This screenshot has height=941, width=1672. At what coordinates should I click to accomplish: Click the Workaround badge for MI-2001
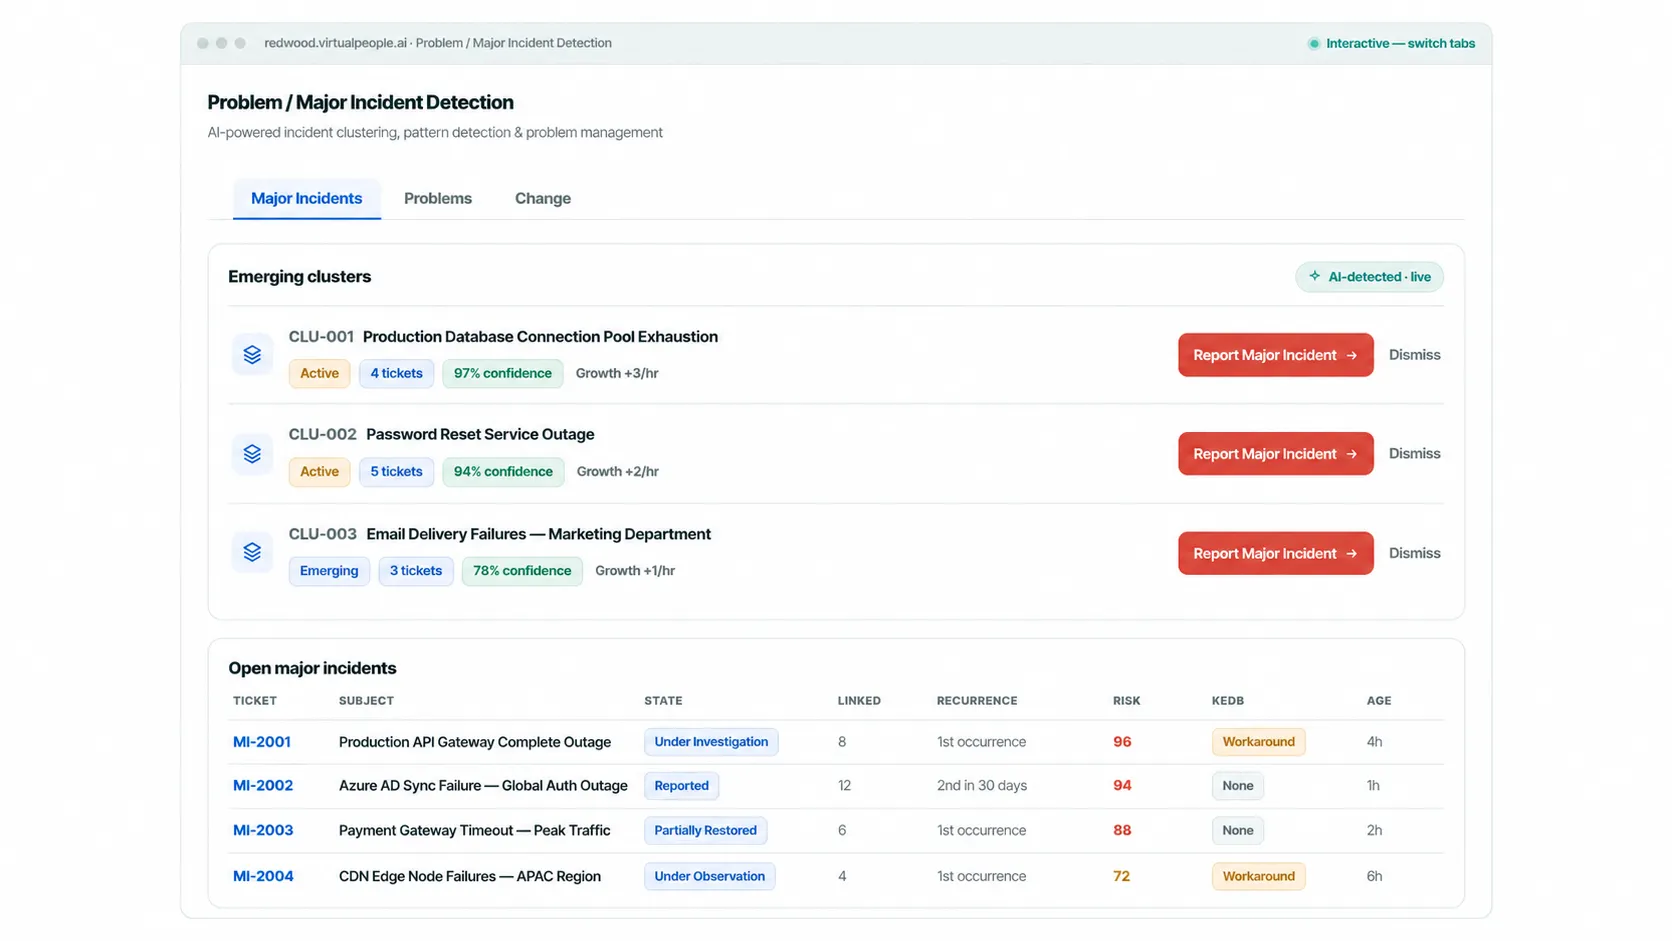click(1258, 742)
